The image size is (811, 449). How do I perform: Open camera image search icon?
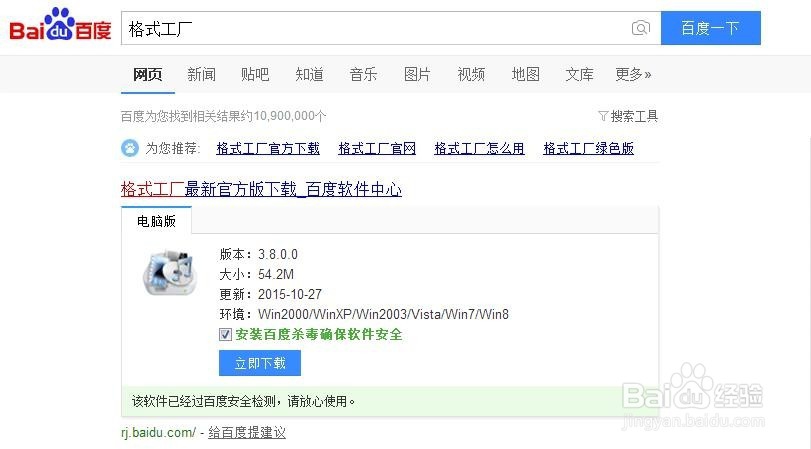[x=640, y=28]
